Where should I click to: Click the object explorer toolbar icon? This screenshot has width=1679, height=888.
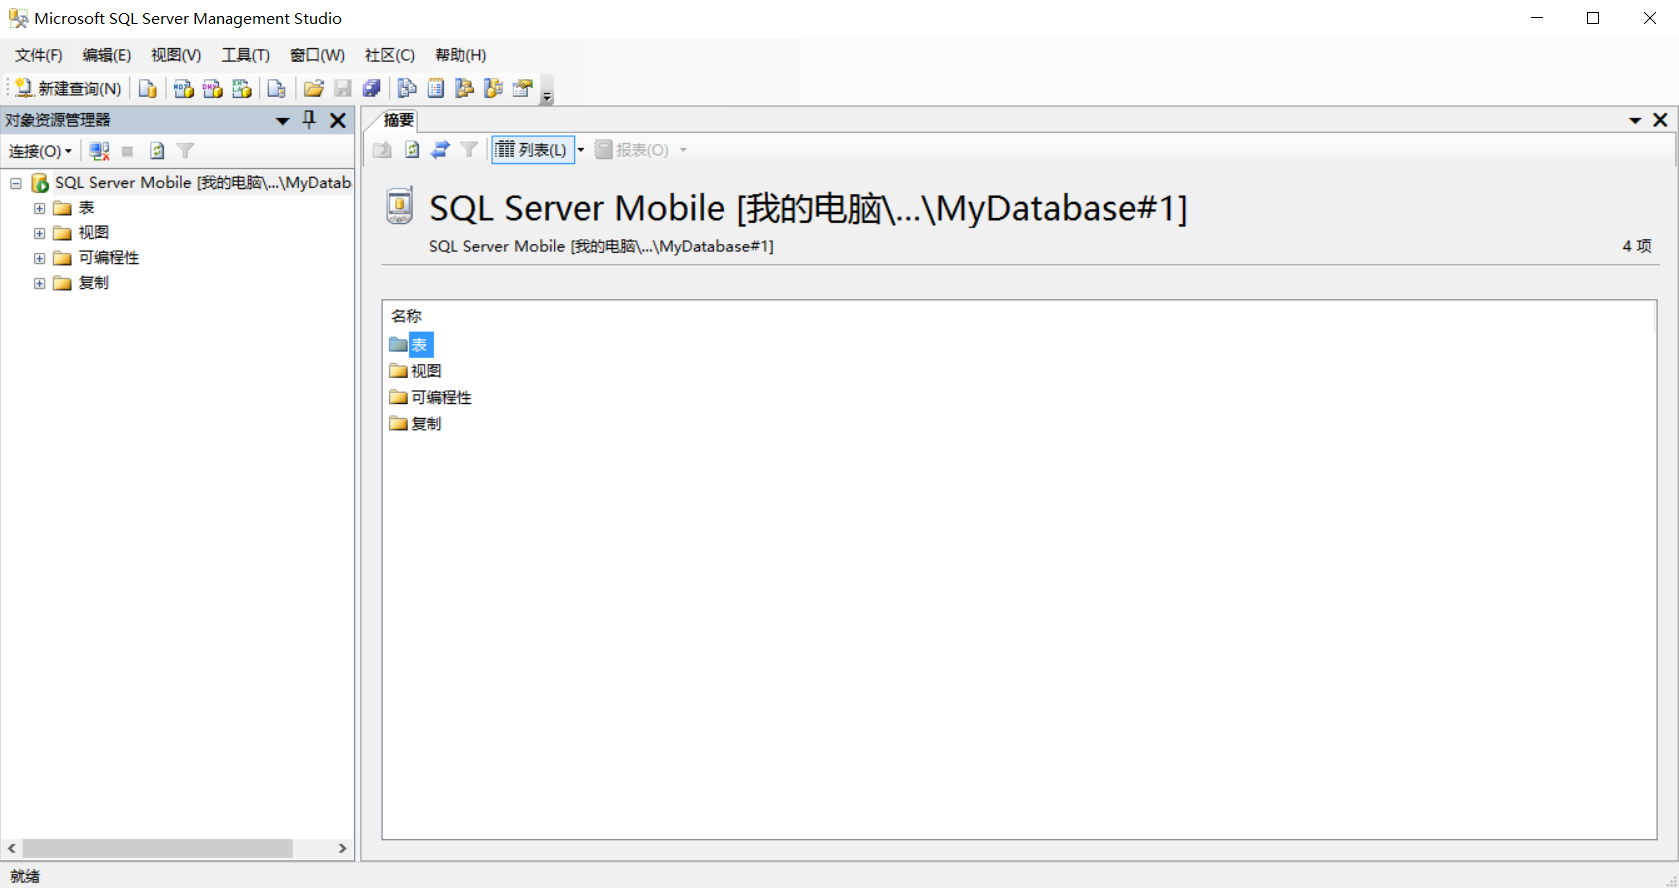(465, 89)
